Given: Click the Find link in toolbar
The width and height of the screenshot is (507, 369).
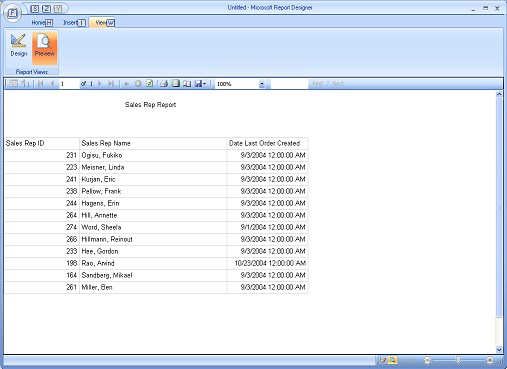Looking at the screenshot, I should pos(317,84).
